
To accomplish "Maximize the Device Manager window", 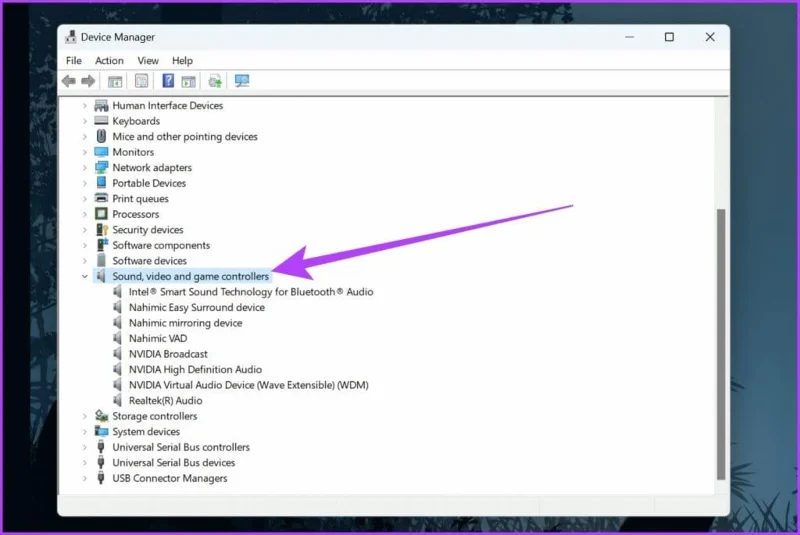I will point(669,37).
